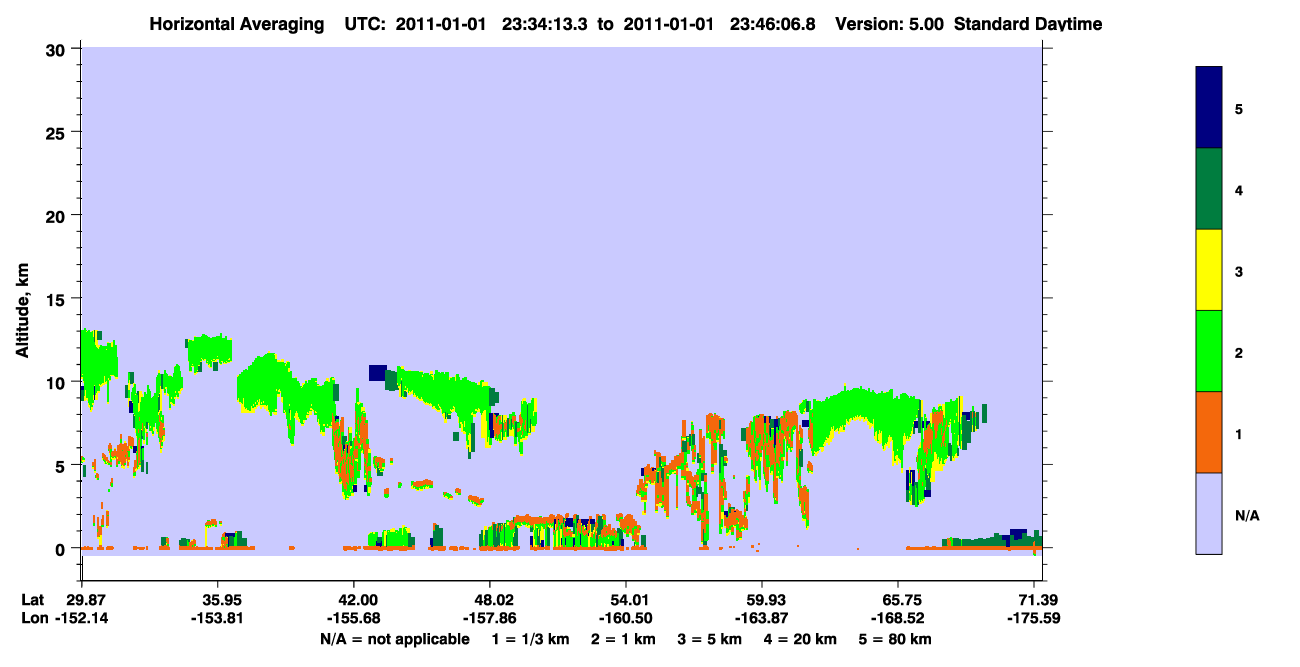The height and width of the screenshot is (667, 1300).
Task: Click the longitude value '-175.59'
Action: [x=1034, y=618]
